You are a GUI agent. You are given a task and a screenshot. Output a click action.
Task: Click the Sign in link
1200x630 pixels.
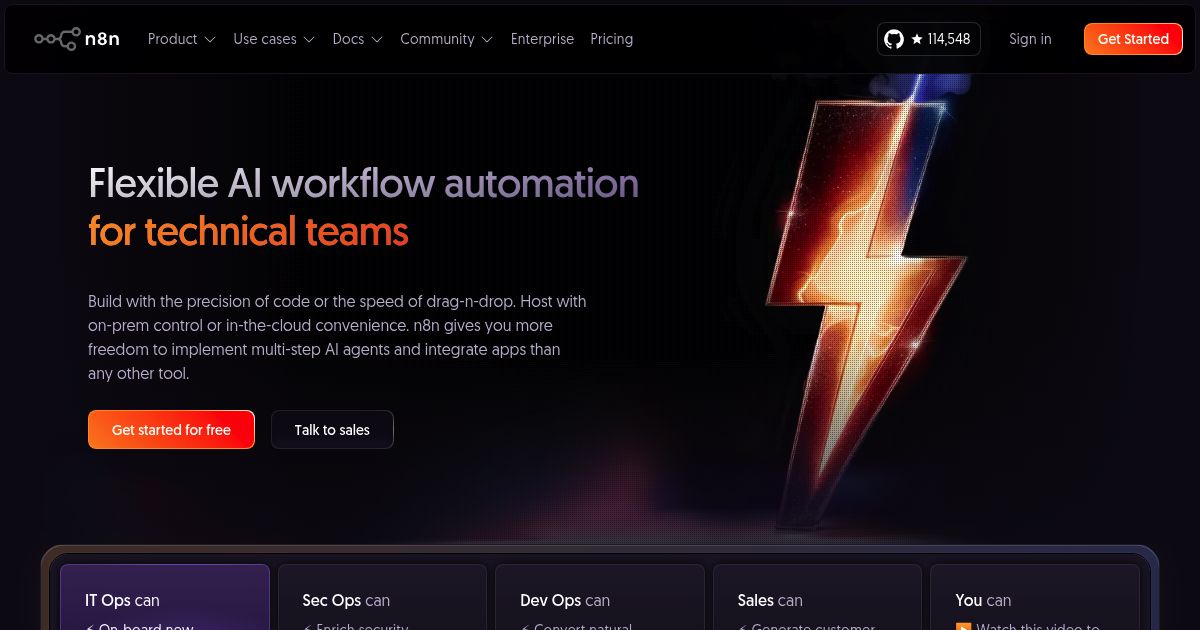point(1030,39)
